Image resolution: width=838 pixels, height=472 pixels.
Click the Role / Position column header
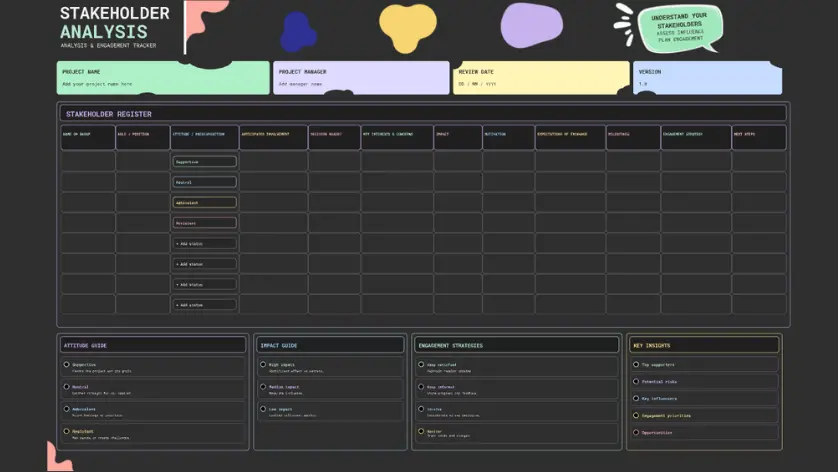pyautogui.click(x=143, y=137)
